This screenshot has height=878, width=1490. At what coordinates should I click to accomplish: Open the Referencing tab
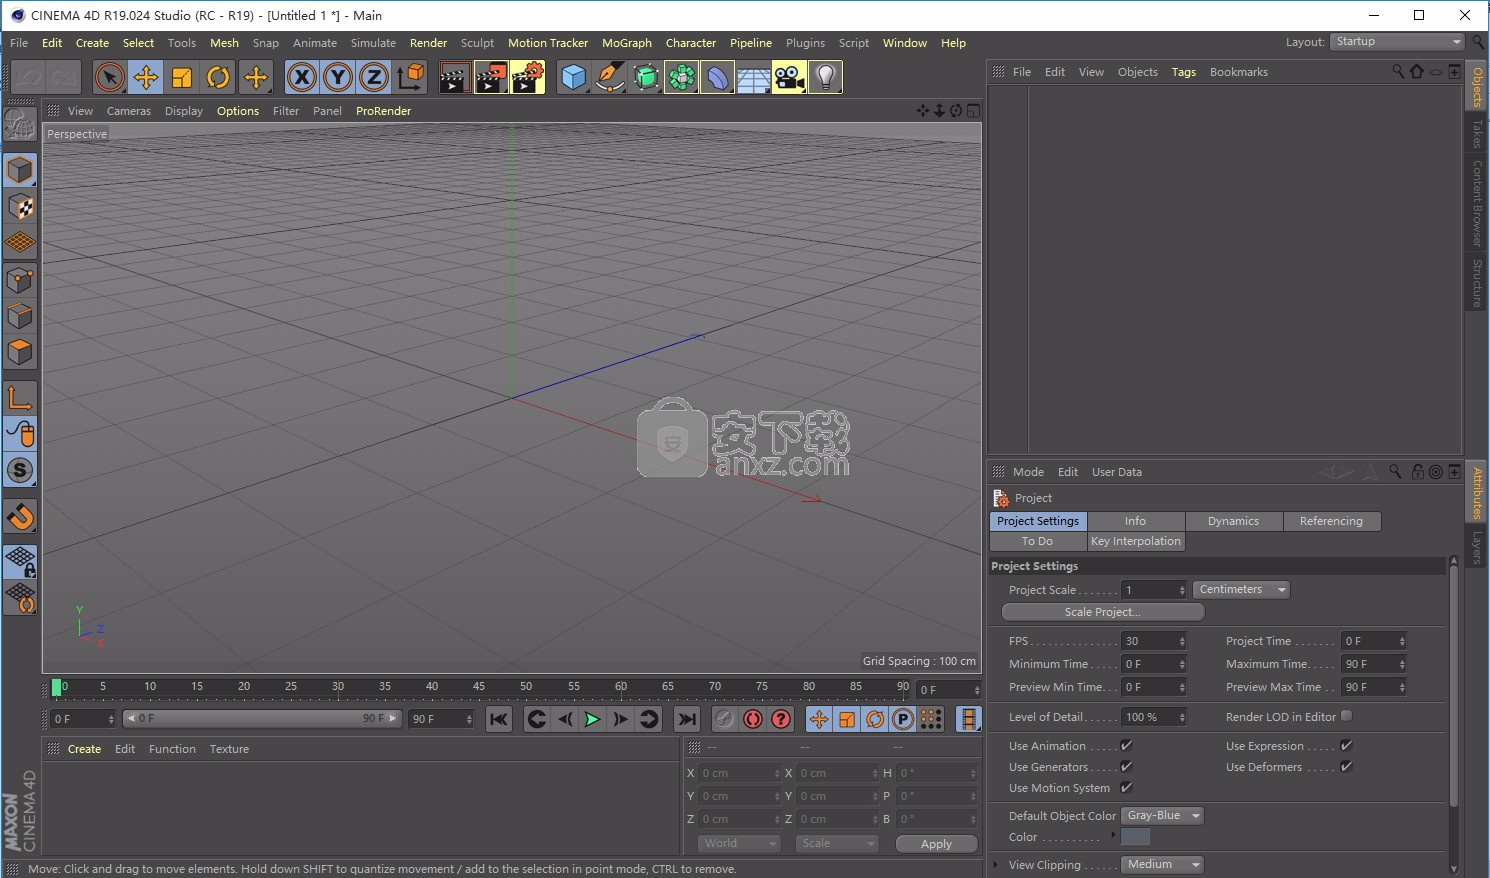coord(1332,521)
